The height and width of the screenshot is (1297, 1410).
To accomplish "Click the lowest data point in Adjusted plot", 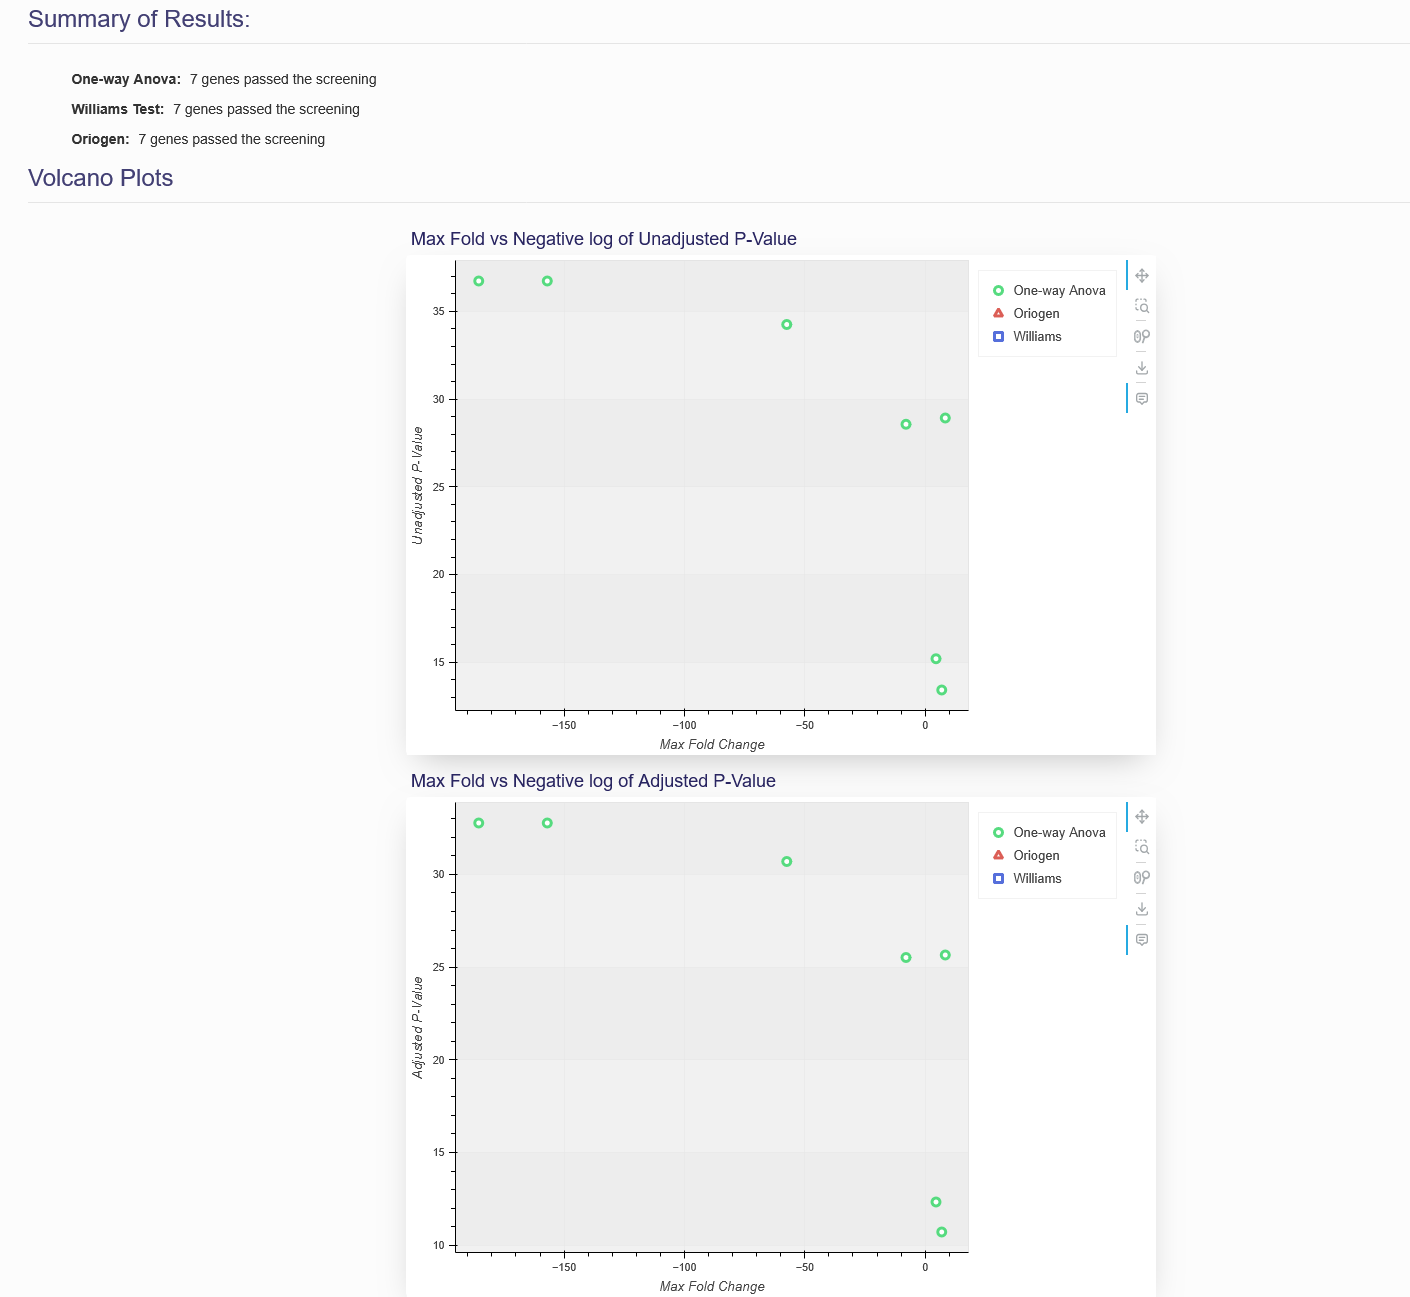I will click(941, 1232).
